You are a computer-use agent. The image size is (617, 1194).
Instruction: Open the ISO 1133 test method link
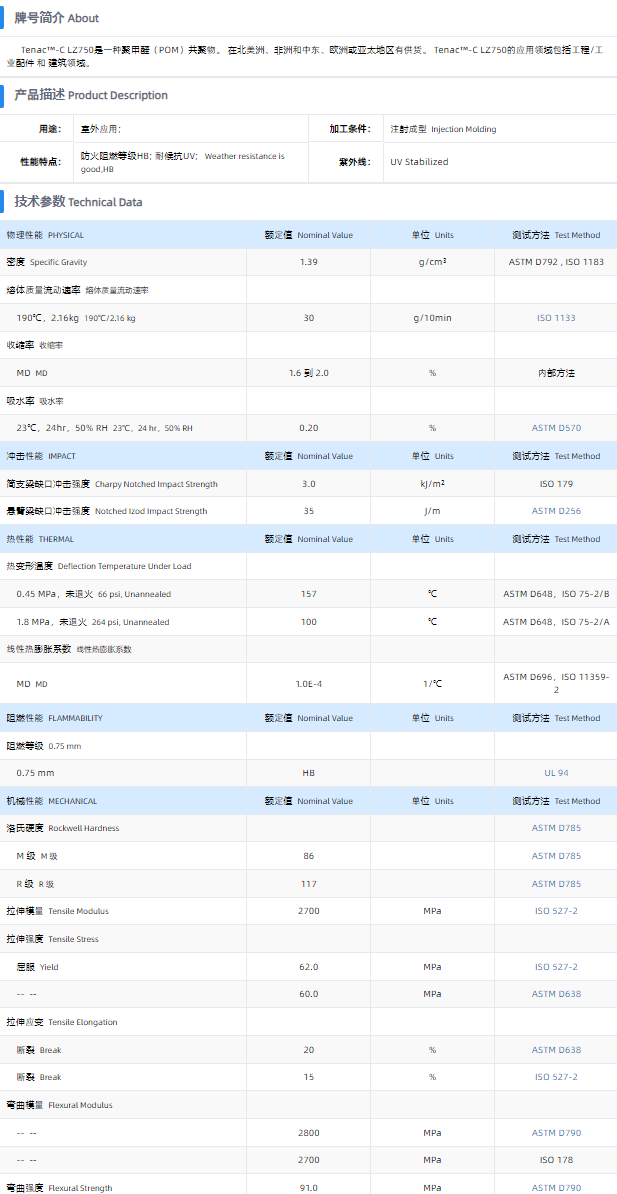[x=556, y=318]
